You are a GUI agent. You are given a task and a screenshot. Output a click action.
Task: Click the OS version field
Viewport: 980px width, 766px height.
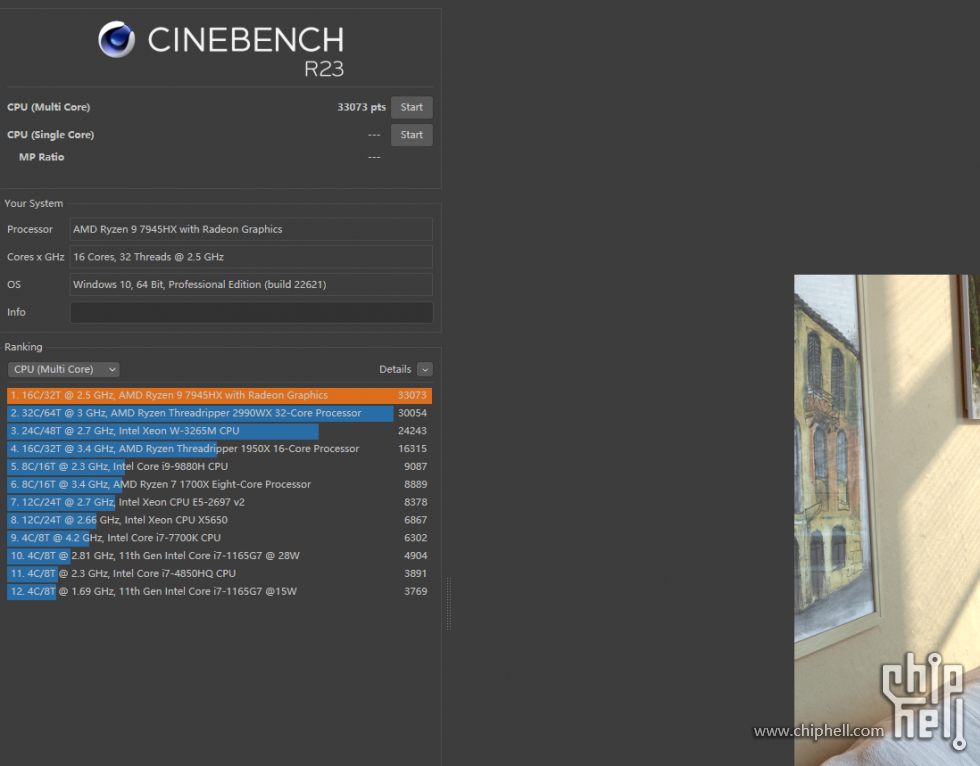[x=251, y=284]
